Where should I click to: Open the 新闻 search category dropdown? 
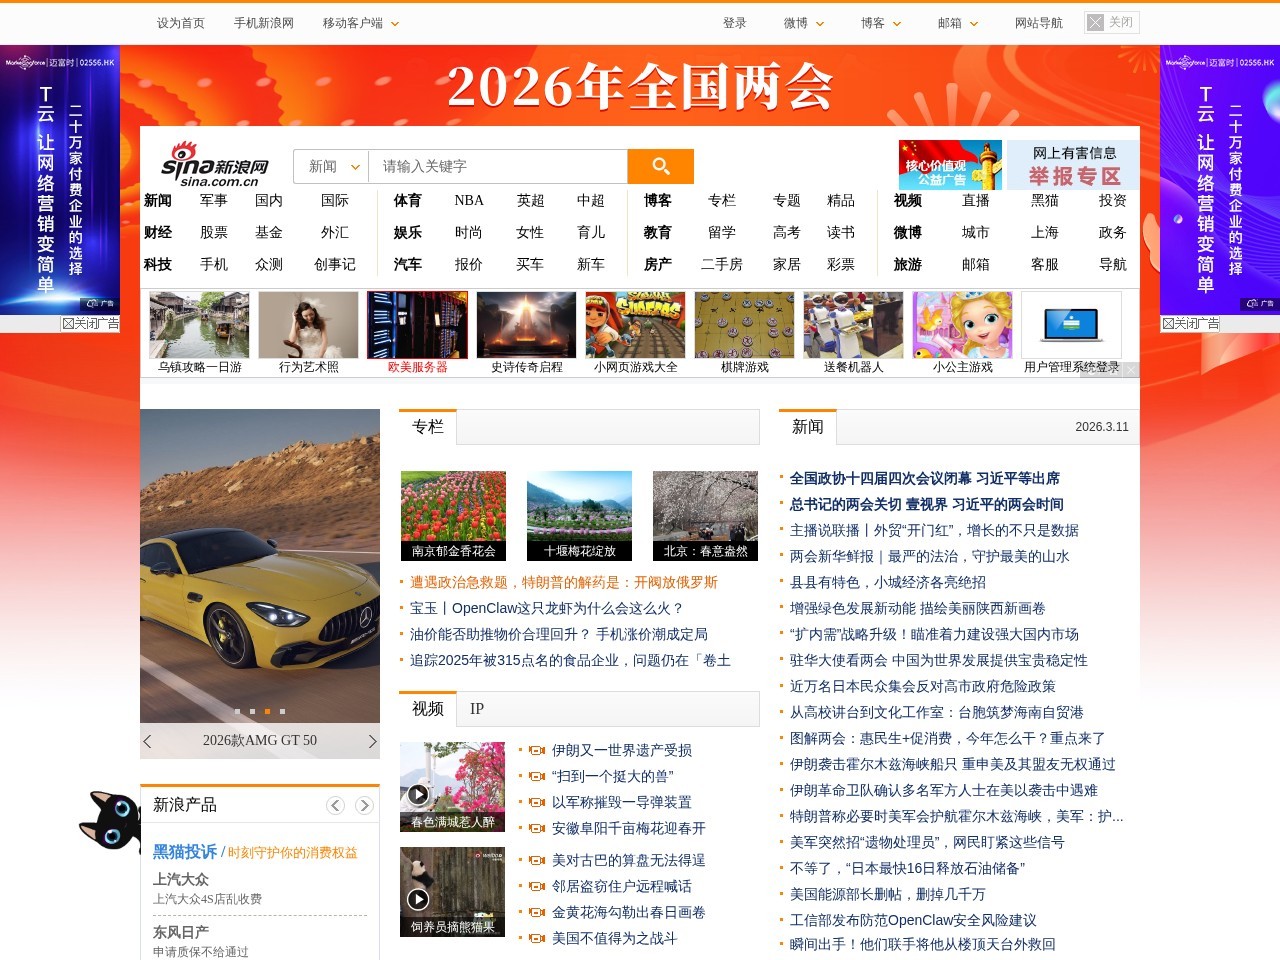(332, 167)
